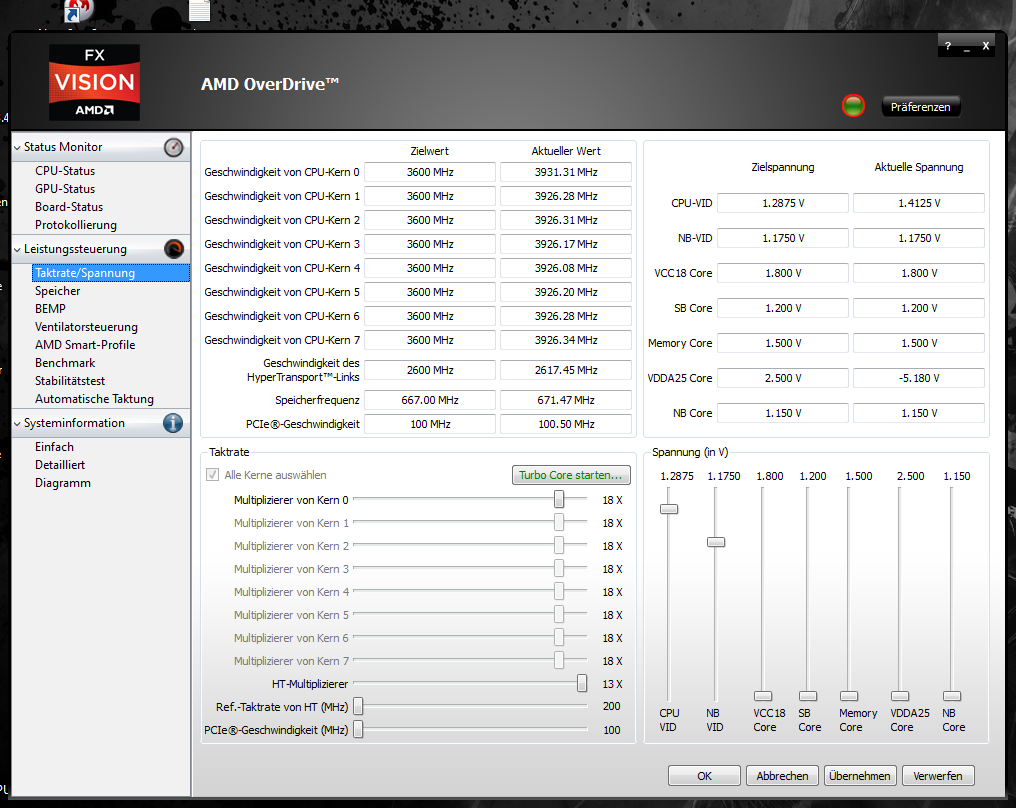This screenshot has height=808, width=1016.
Task: Toggle Alle Kerne auswählen checkbox
Action: point(213,475)
